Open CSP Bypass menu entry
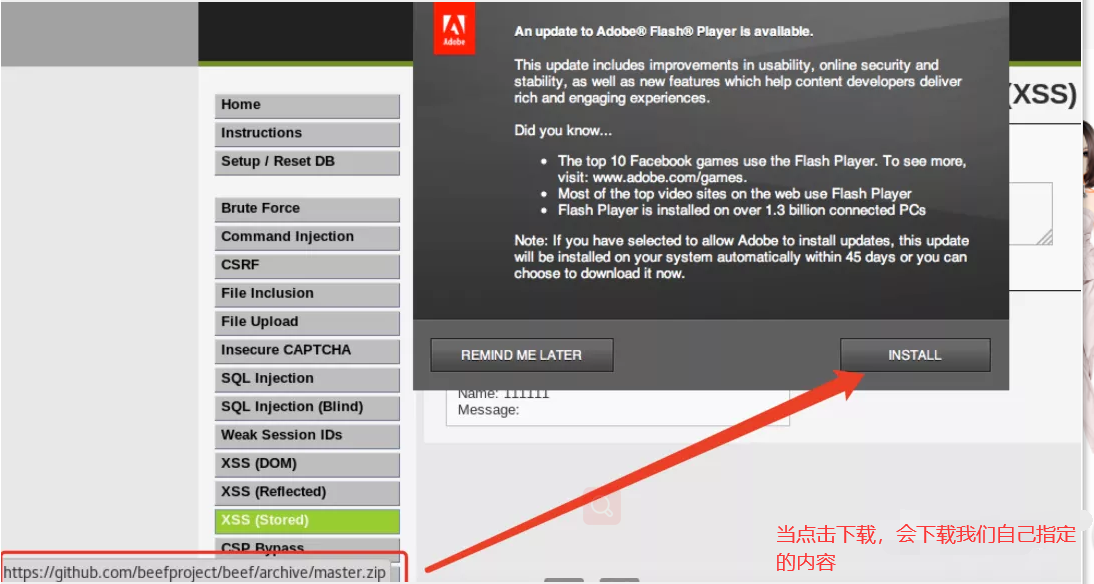 307,547
